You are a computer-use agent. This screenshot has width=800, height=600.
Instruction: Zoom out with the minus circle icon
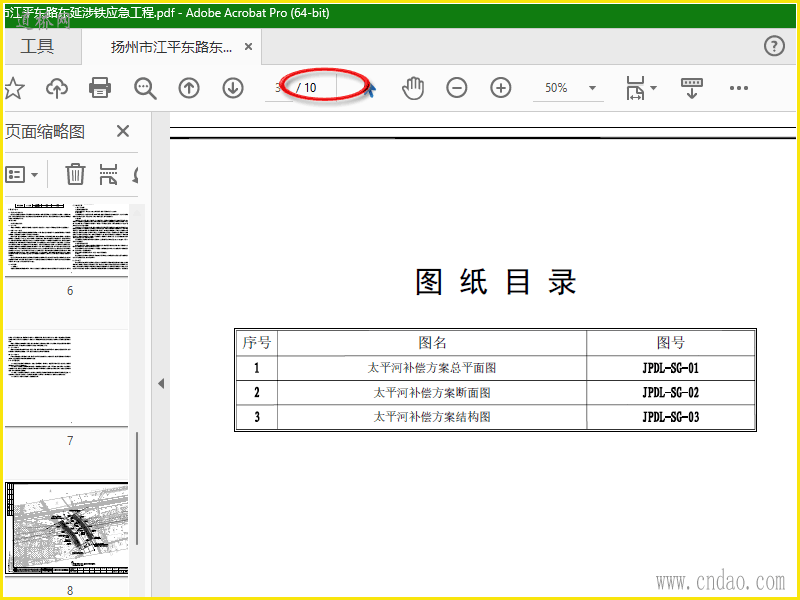point(457,88)
